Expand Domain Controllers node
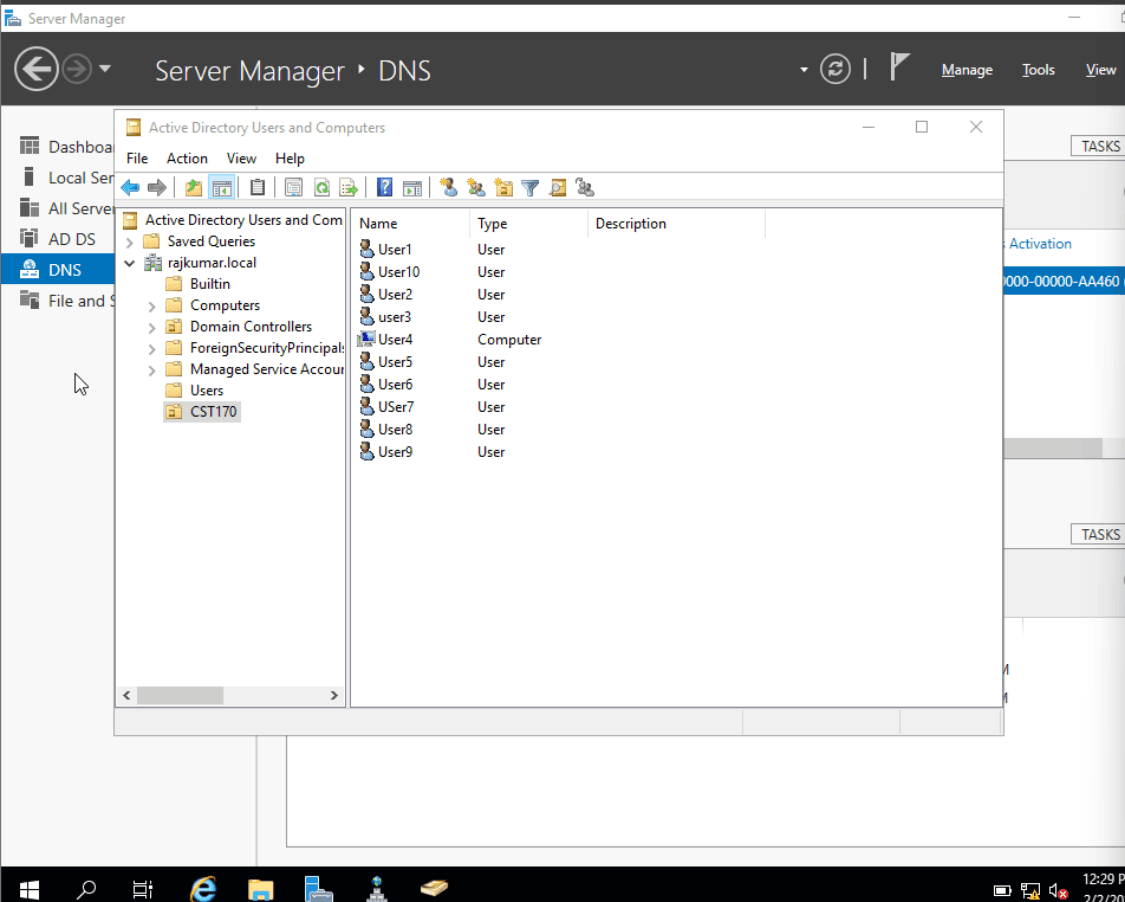The width and height of the screenshot is (1125, 902). tap(152, 328)
